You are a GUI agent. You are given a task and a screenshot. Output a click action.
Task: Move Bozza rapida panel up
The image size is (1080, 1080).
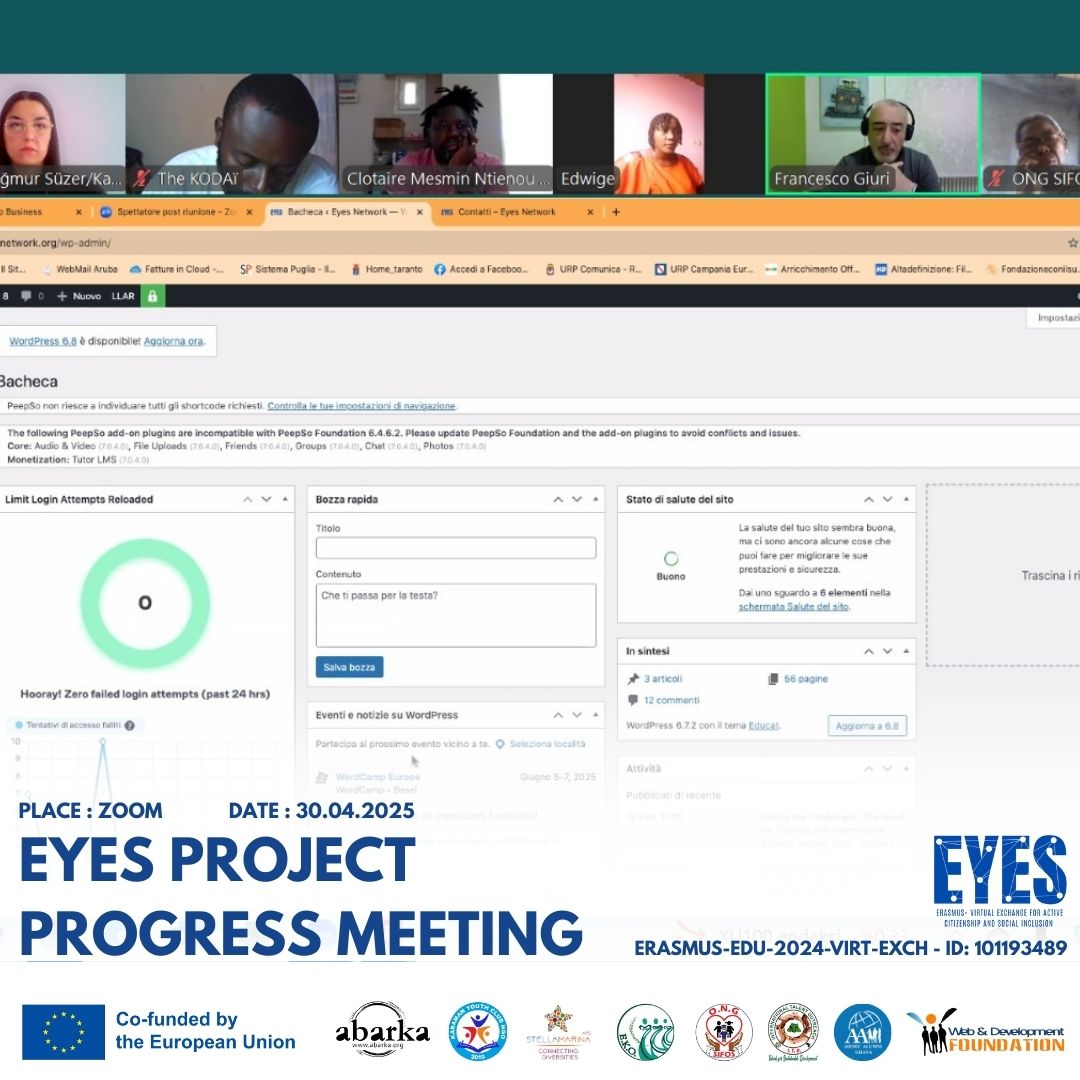558,499
